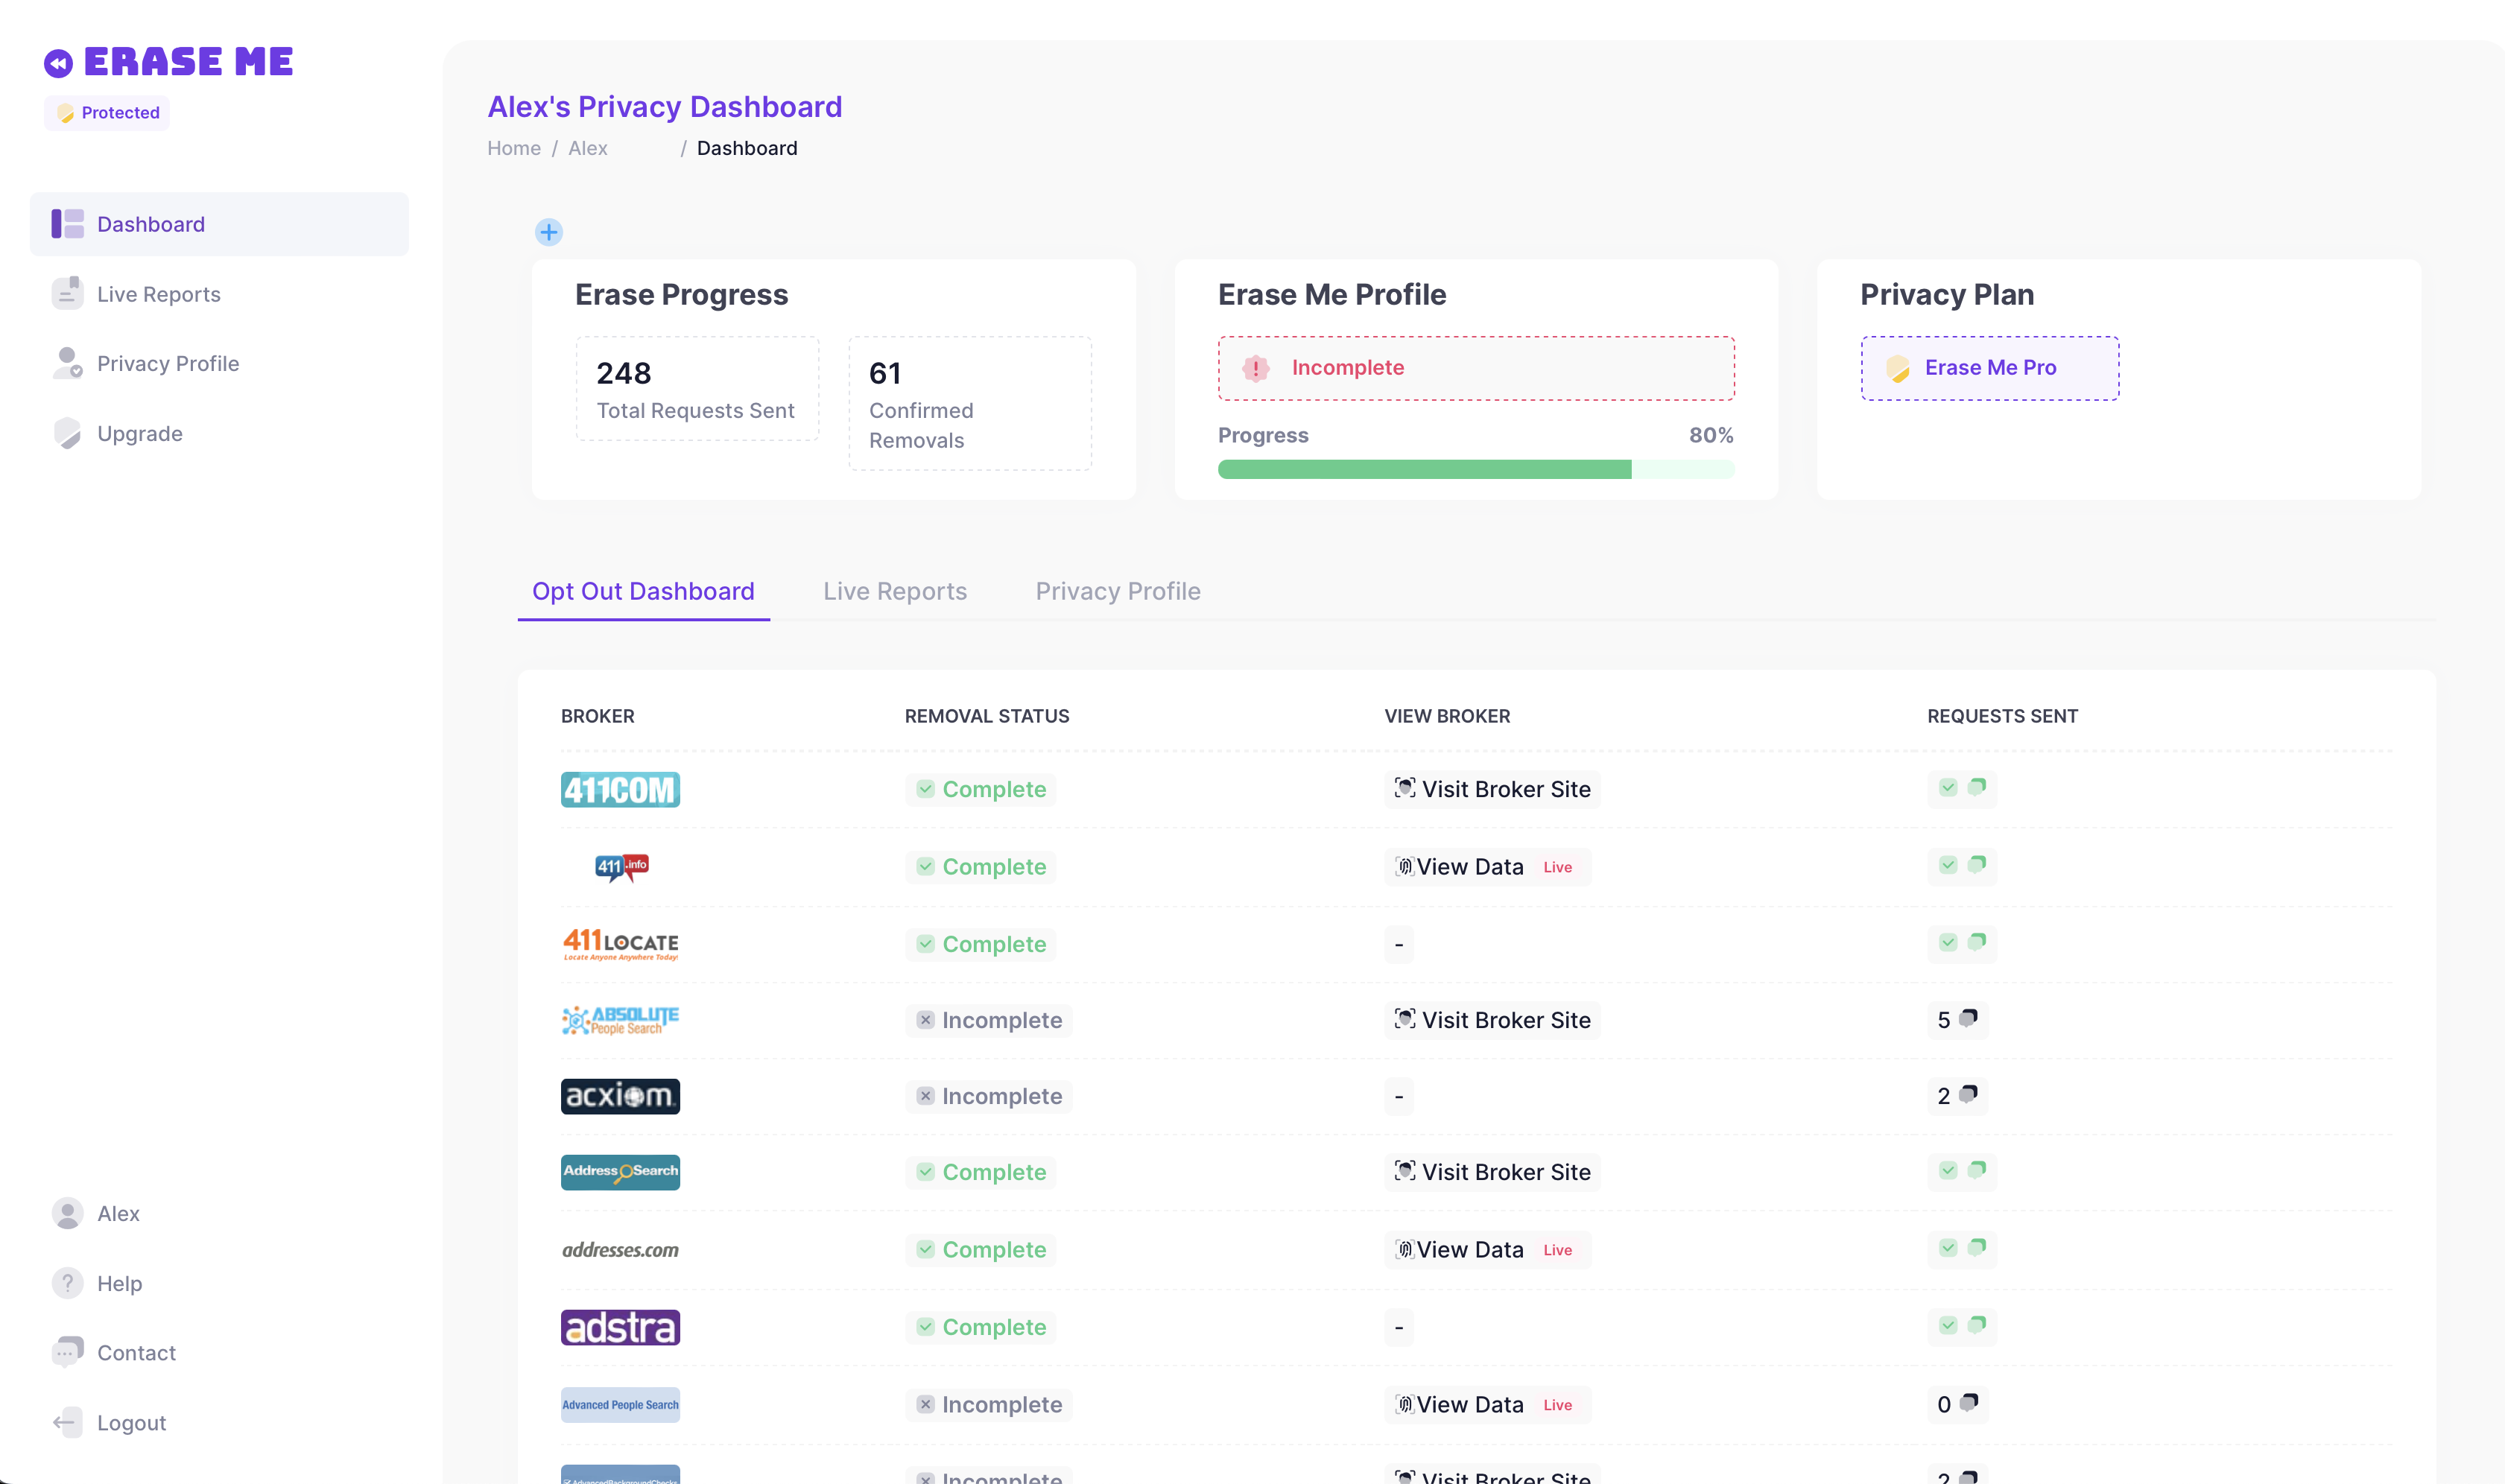Click the Protected status badge

tap(107, 112)
